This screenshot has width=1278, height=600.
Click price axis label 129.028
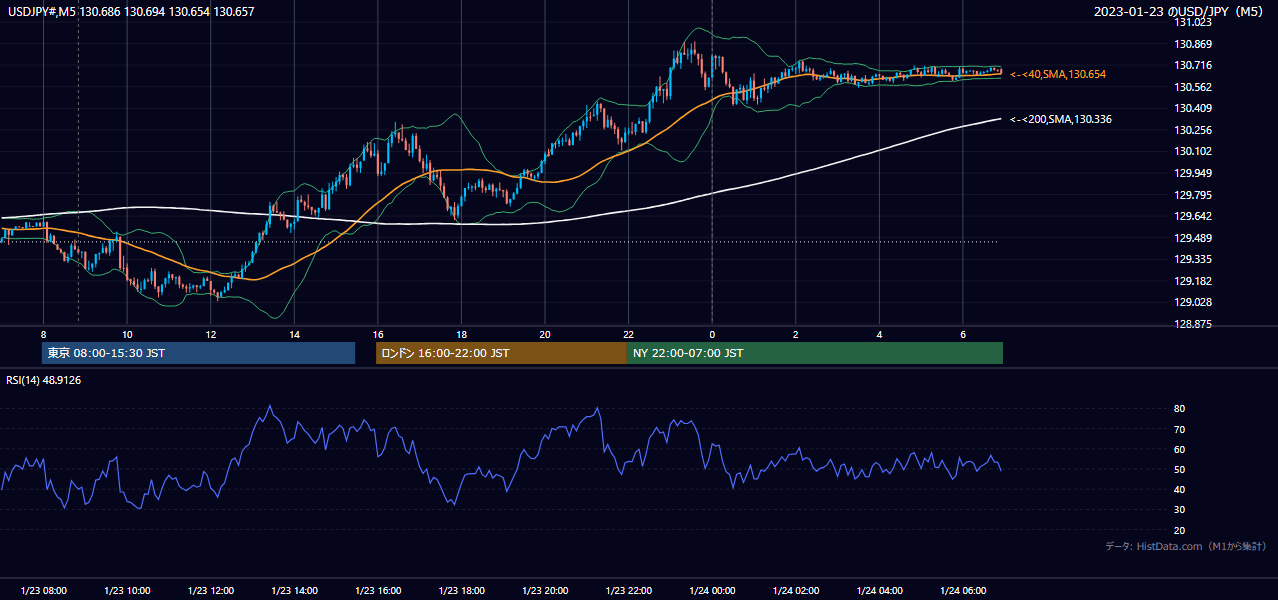[1193, 302]
